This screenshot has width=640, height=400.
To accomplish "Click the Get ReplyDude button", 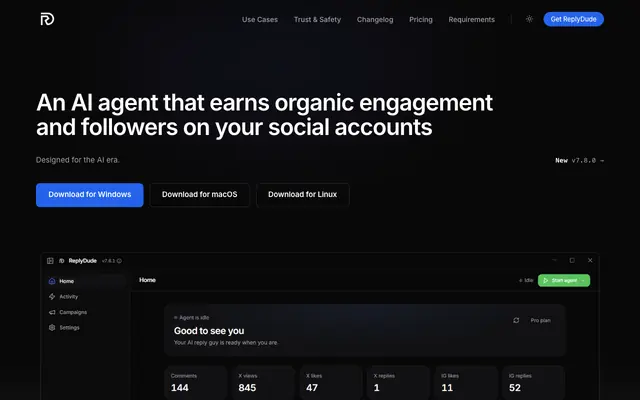I will coord(573,19).
